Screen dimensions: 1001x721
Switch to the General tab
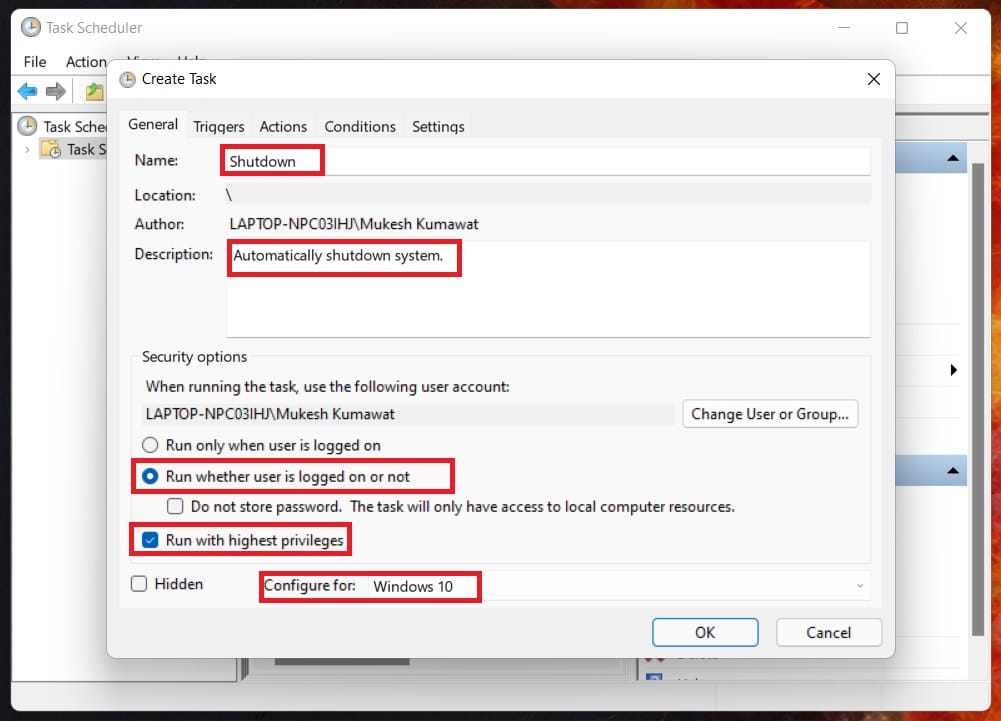(x=153, y=125)
